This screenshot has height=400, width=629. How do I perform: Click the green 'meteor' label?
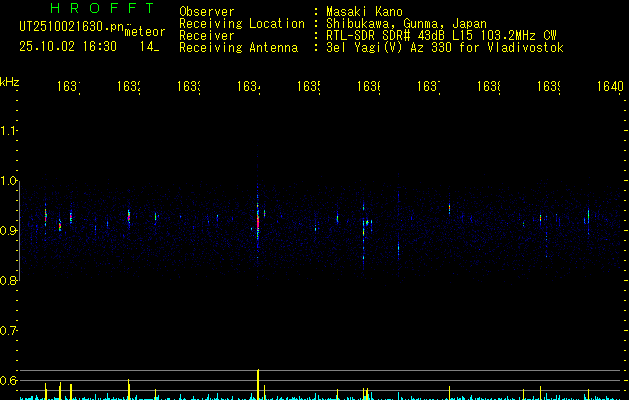click(145, 32)
